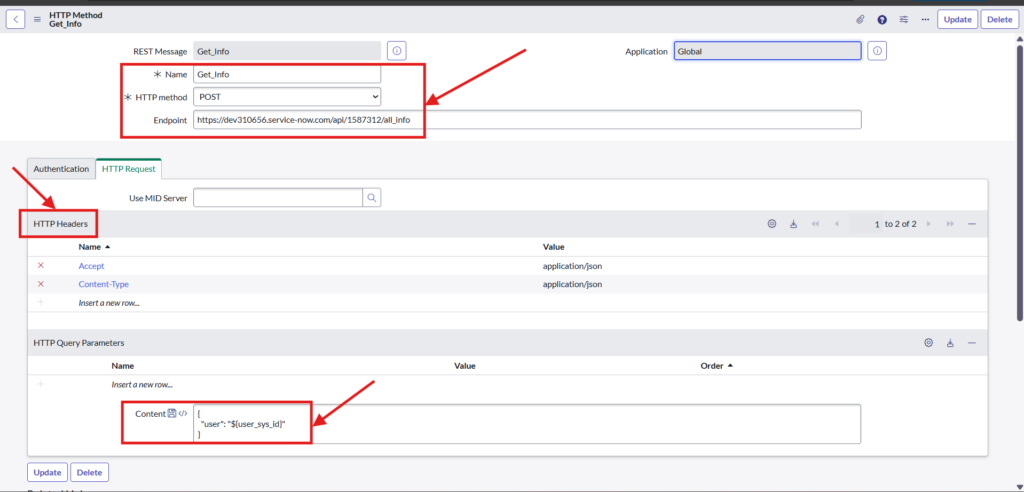
Task: Remove the Content-Type header row
Action: pyautogui.click(x=41, y=284)
